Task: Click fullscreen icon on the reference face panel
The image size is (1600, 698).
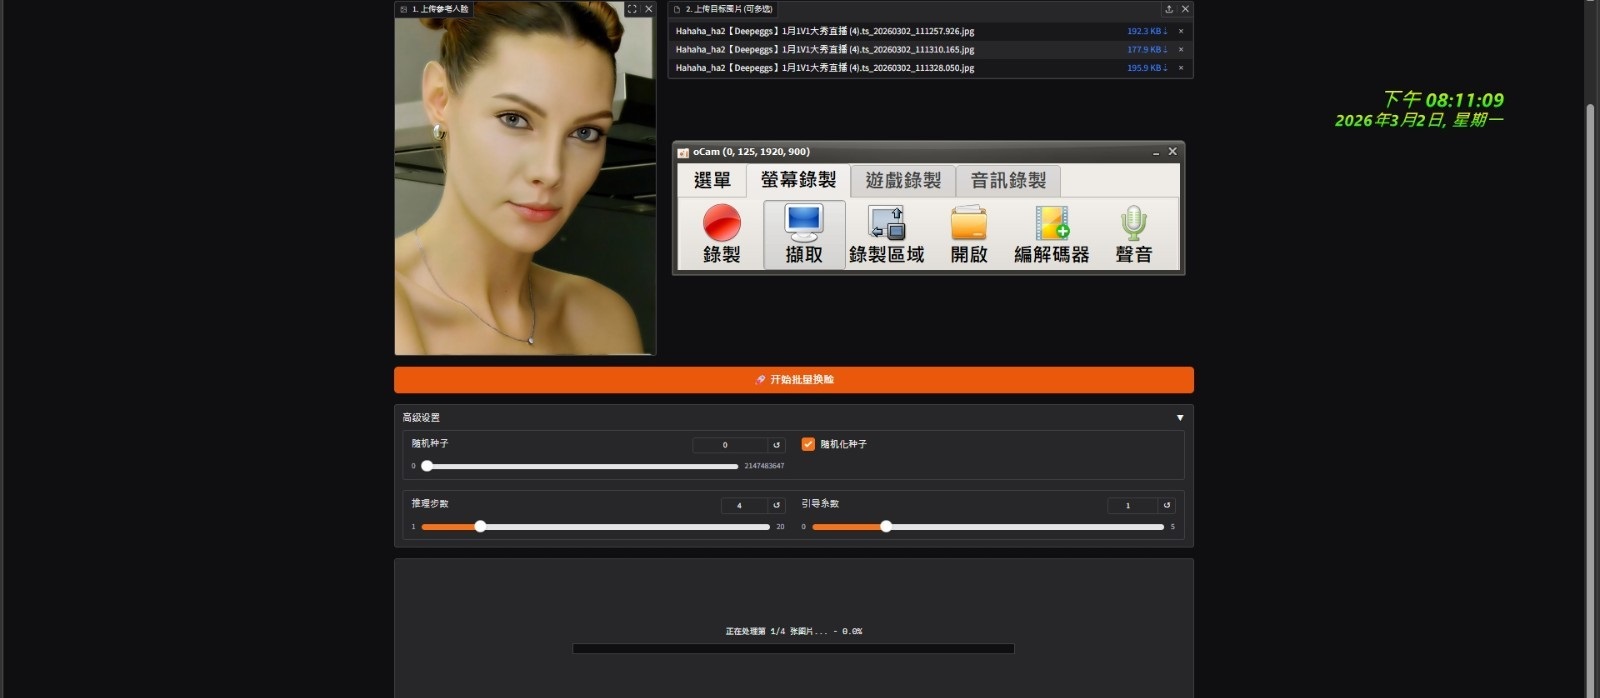Action: pyautogui.click(x=632, y=9)
